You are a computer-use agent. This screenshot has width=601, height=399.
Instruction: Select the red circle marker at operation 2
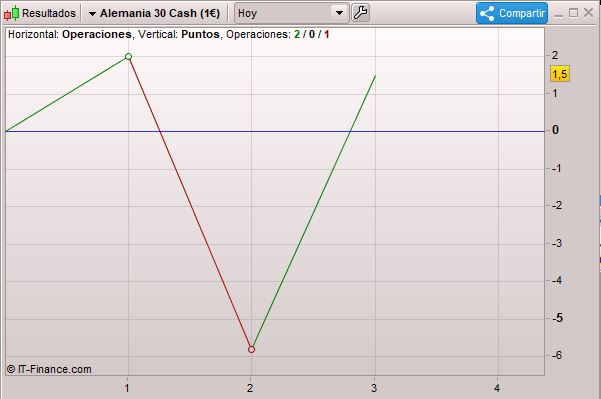pyautogui.click(x=251, y=349)
